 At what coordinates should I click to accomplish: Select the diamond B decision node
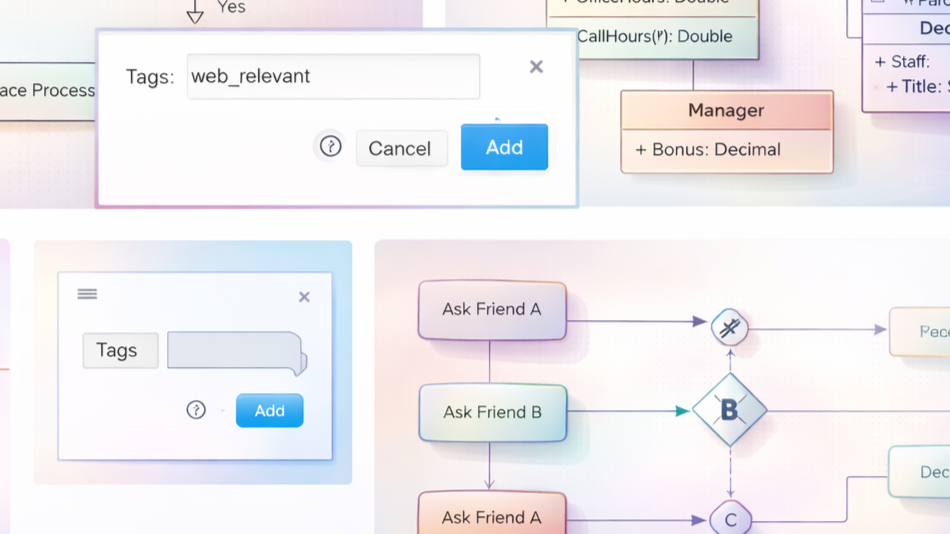tap(729, 410)
